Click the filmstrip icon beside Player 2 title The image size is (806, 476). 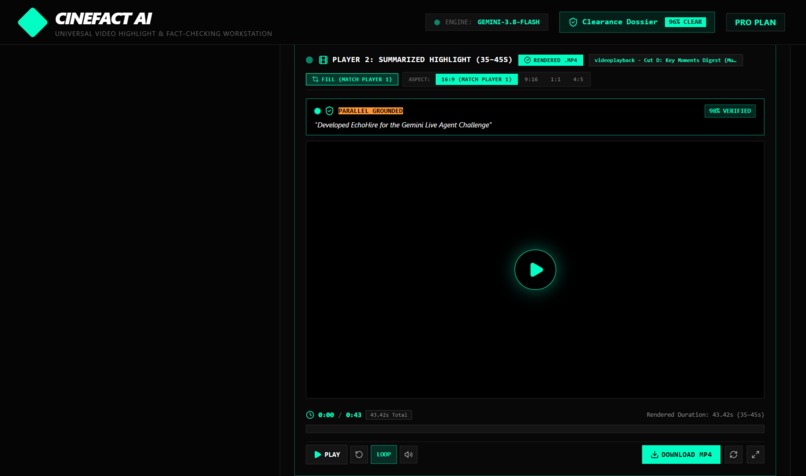323,60
